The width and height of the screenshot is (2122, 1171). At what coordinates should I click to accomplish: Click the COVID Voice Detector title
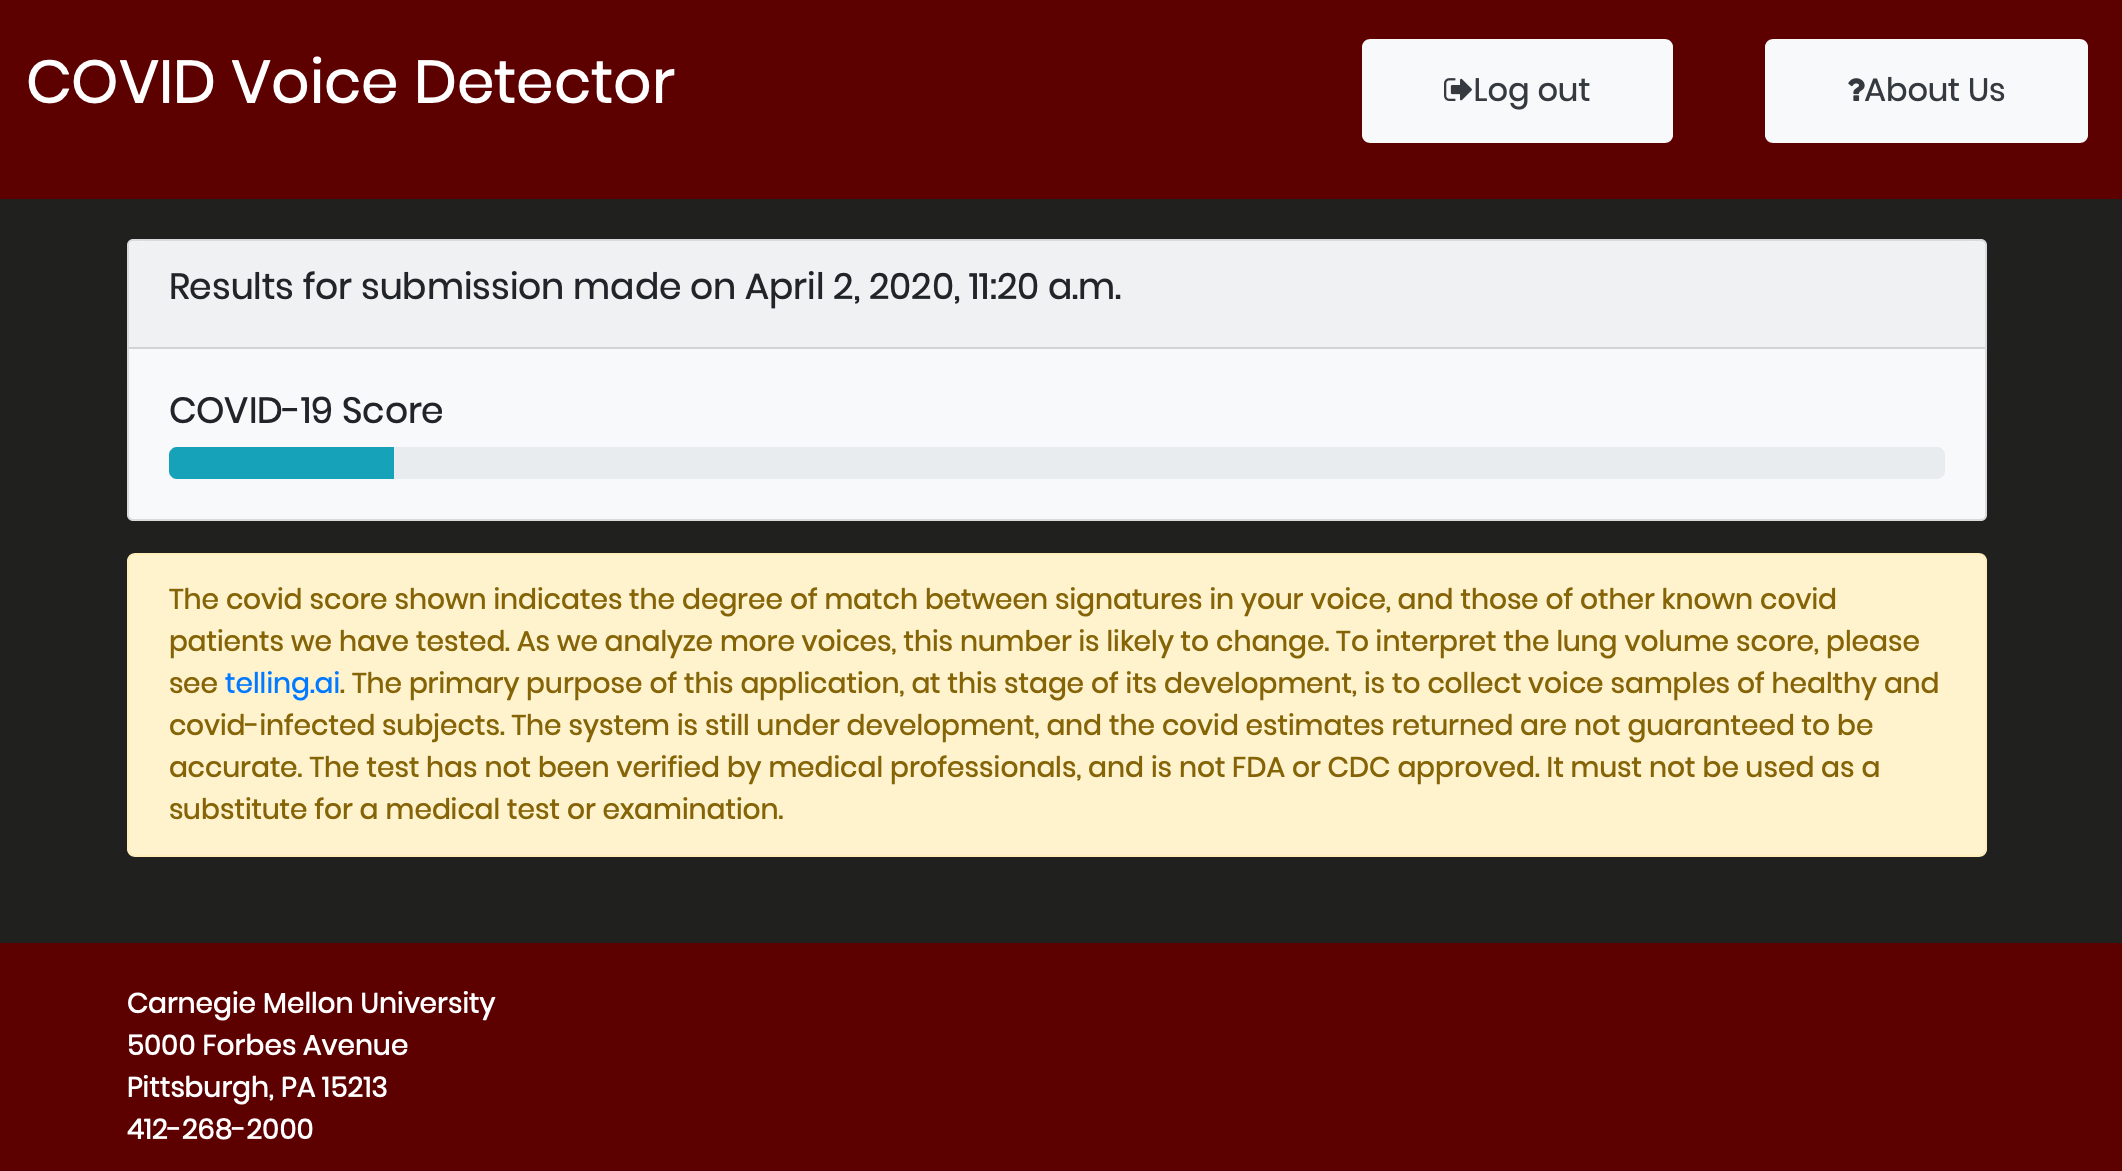[350, 82]
